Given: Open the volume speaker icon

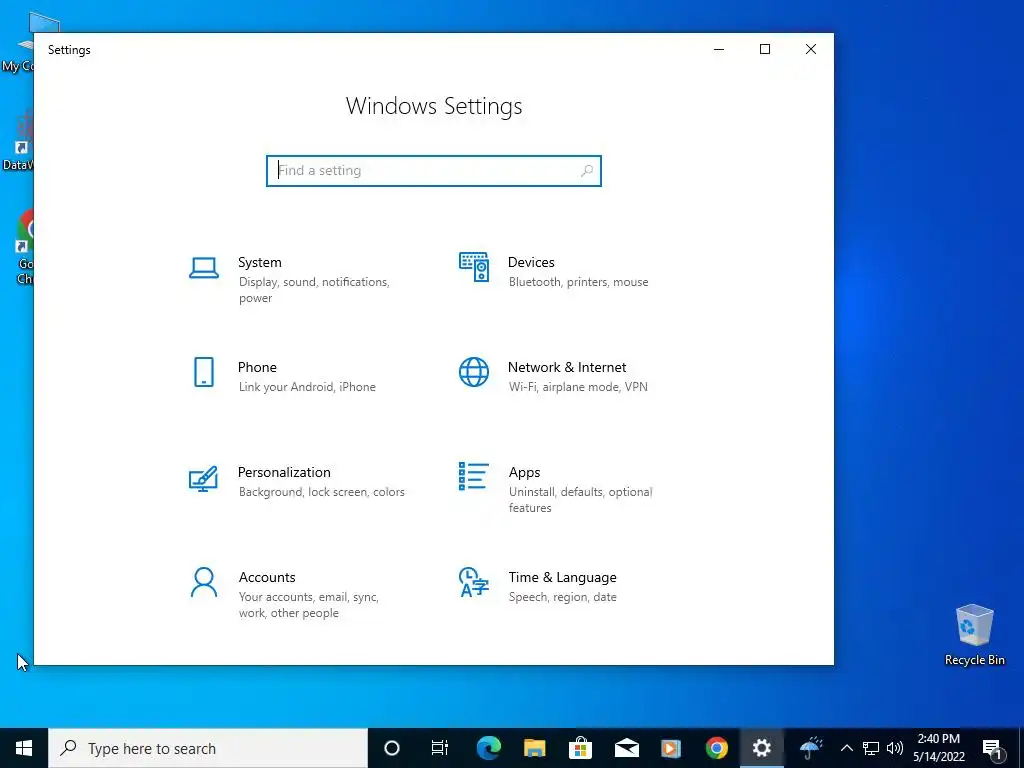Looking at the screenshot, I should coord(895,748).
